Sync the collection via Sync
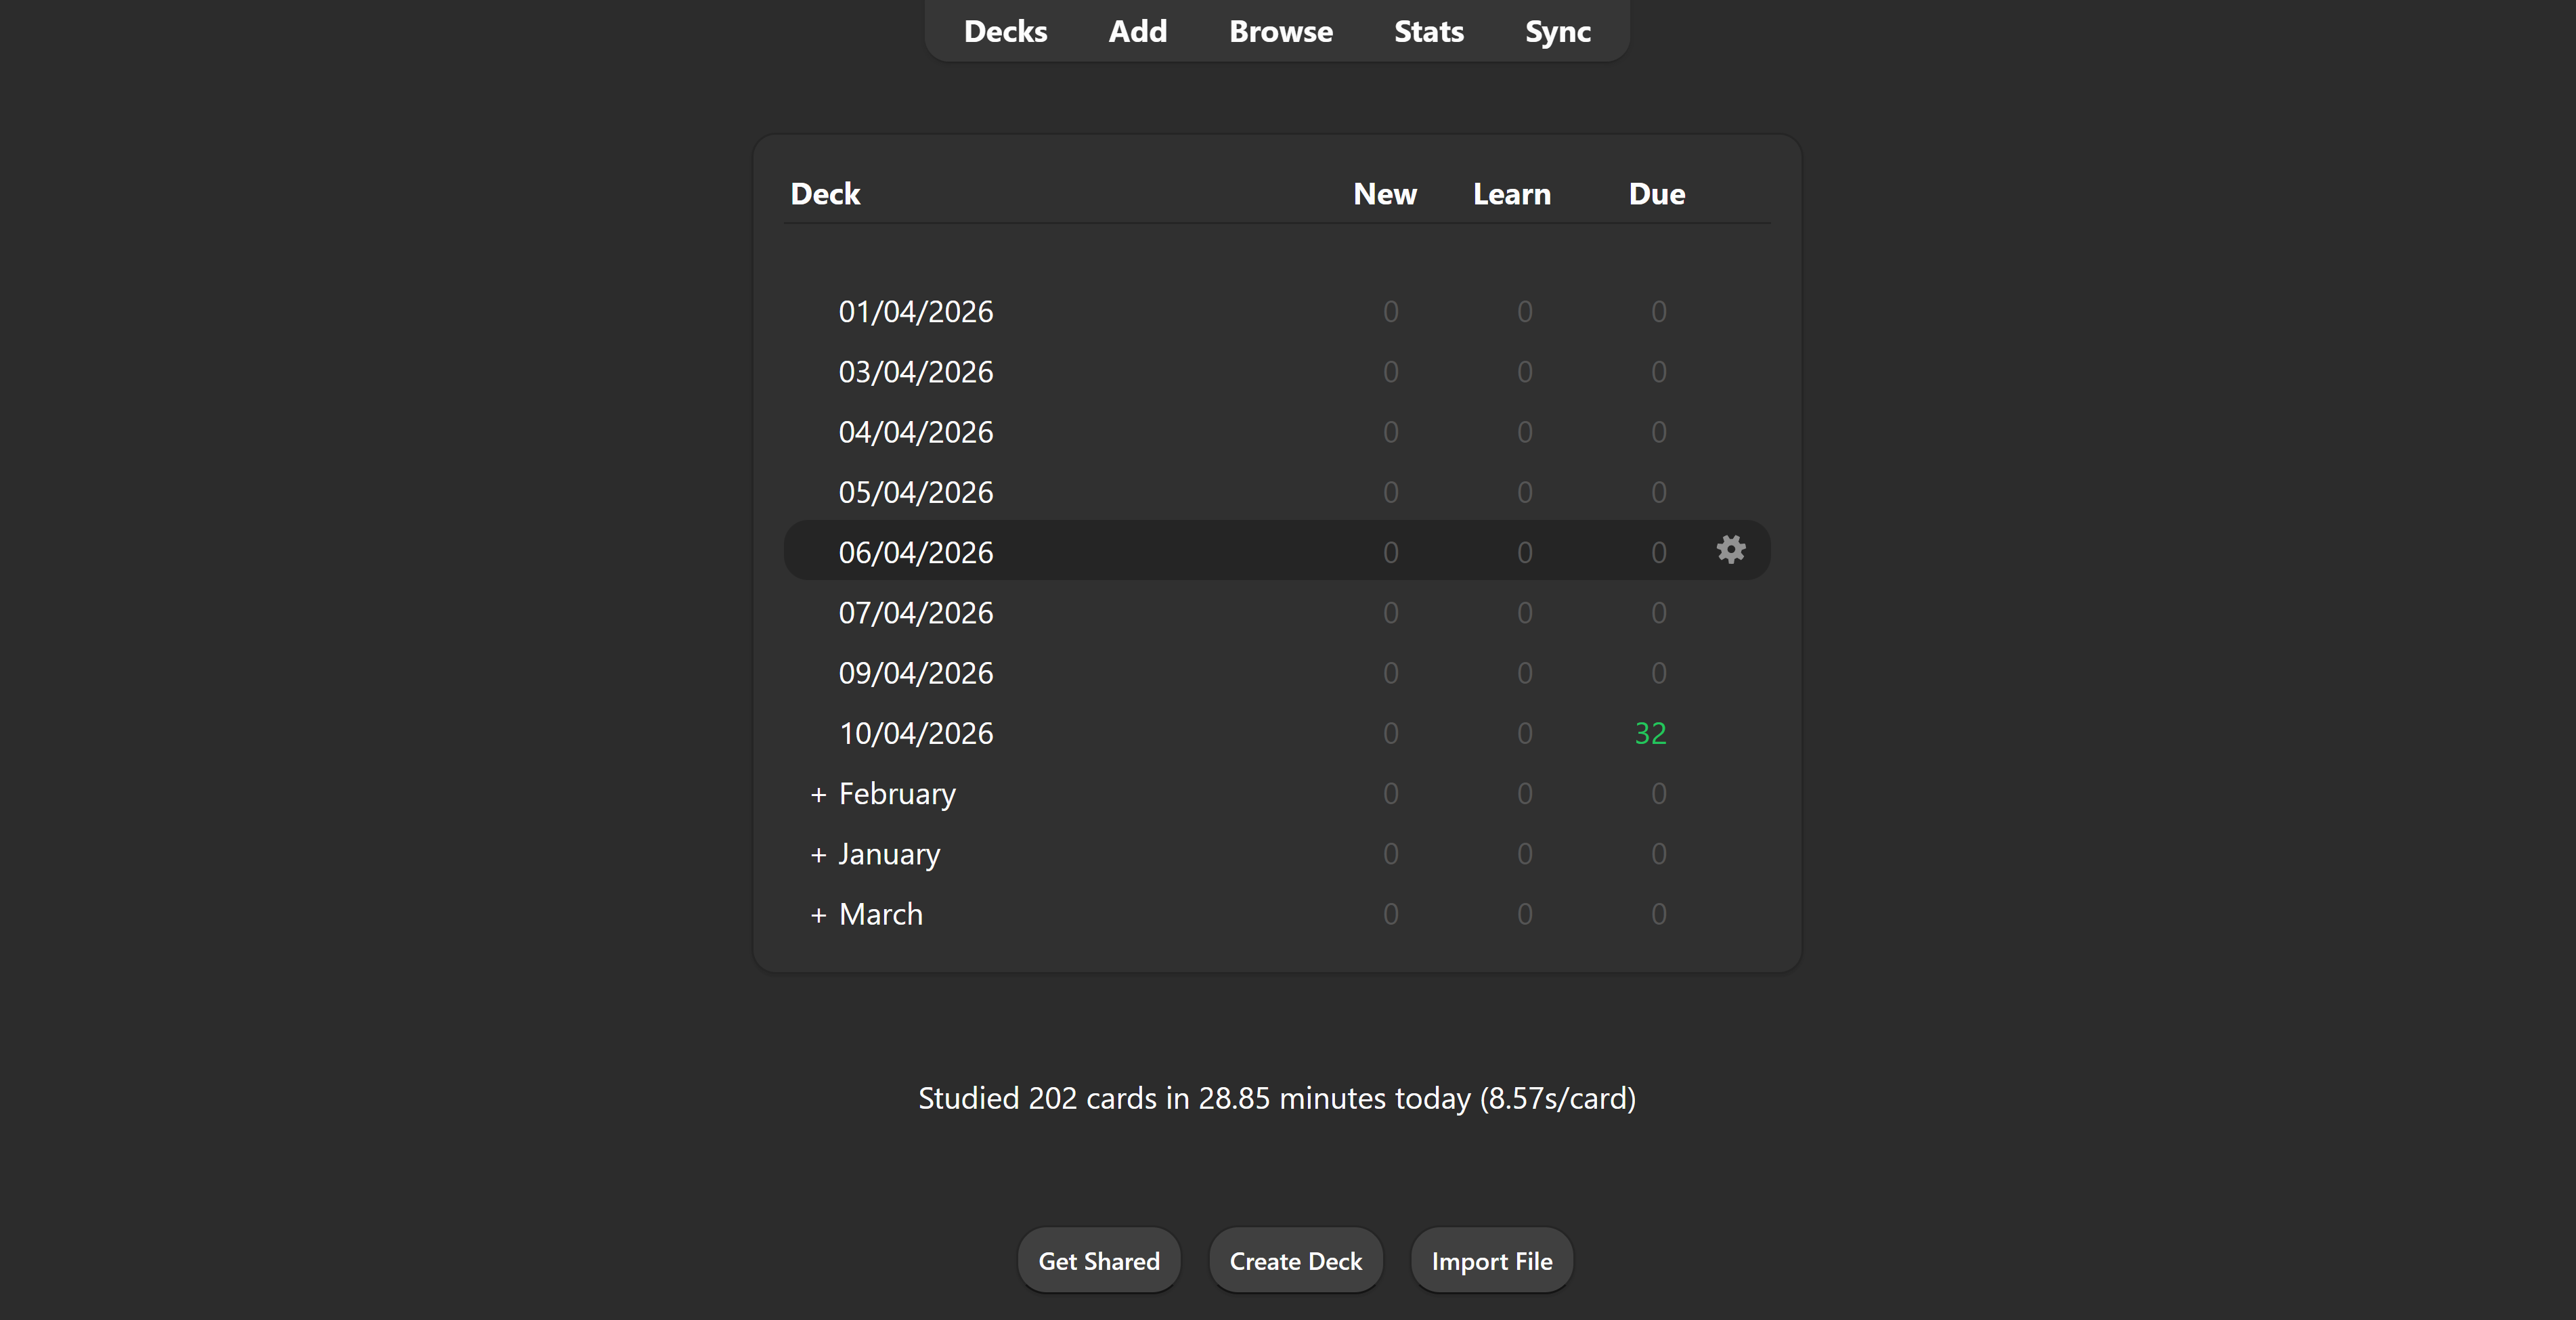Viewport: 2576px width, 1320px height. [x=1557, y=32]
